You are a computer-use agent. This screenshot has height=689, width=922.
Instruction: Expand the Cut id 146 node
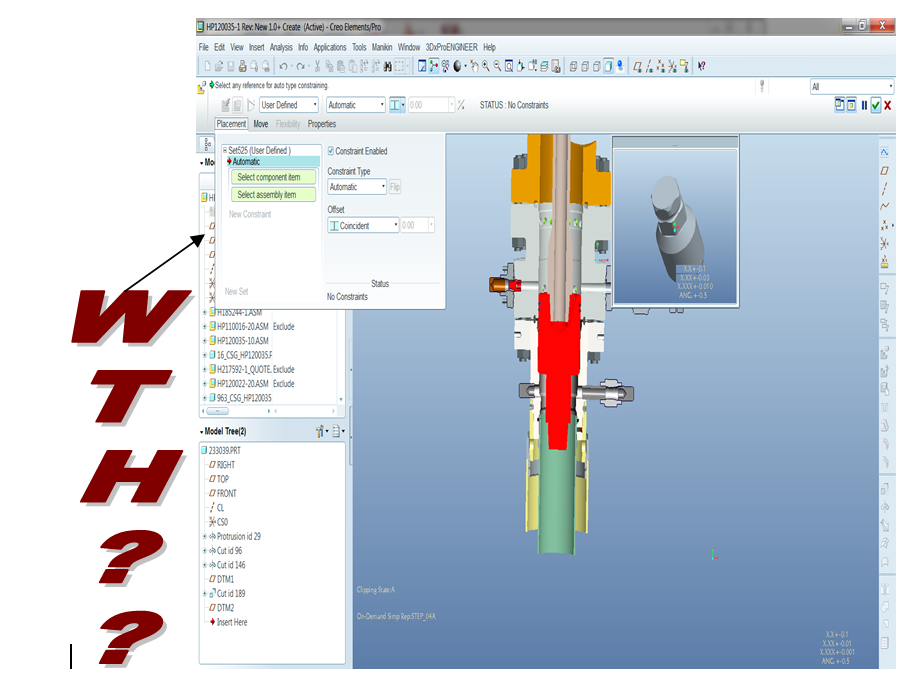tap(205, 565)
